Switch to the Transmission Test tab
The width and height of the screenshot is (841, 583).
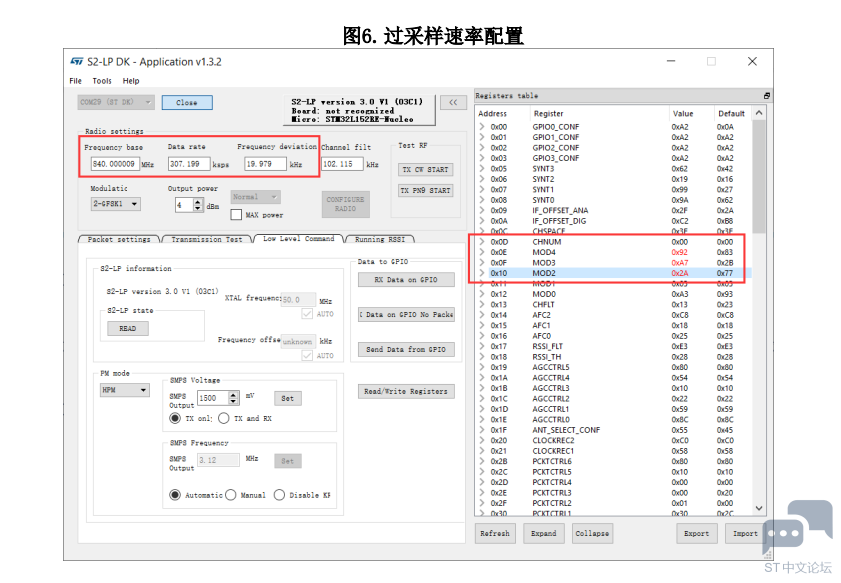tap(206, 239)
